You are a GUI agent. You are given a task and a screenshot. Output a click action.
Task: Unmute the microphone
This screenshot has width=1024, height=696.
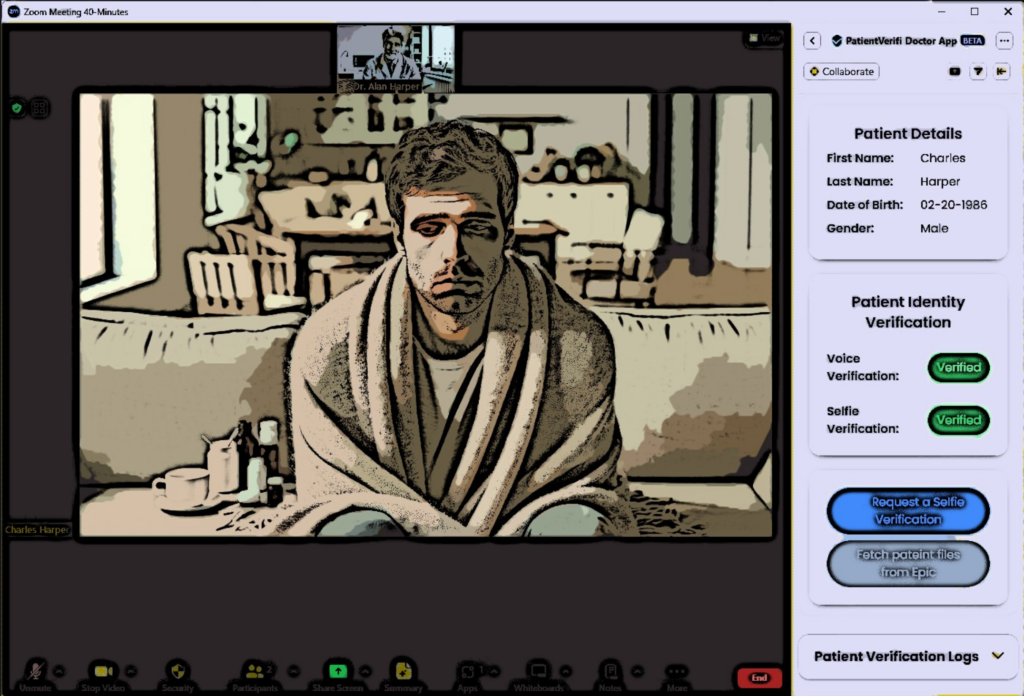(36, 672)
